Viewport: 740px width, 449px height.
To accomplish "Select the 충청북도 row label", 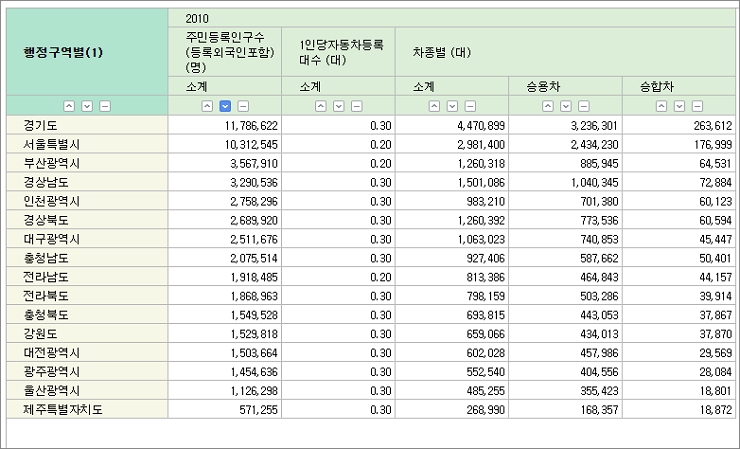I will click(x=46, y=315).
